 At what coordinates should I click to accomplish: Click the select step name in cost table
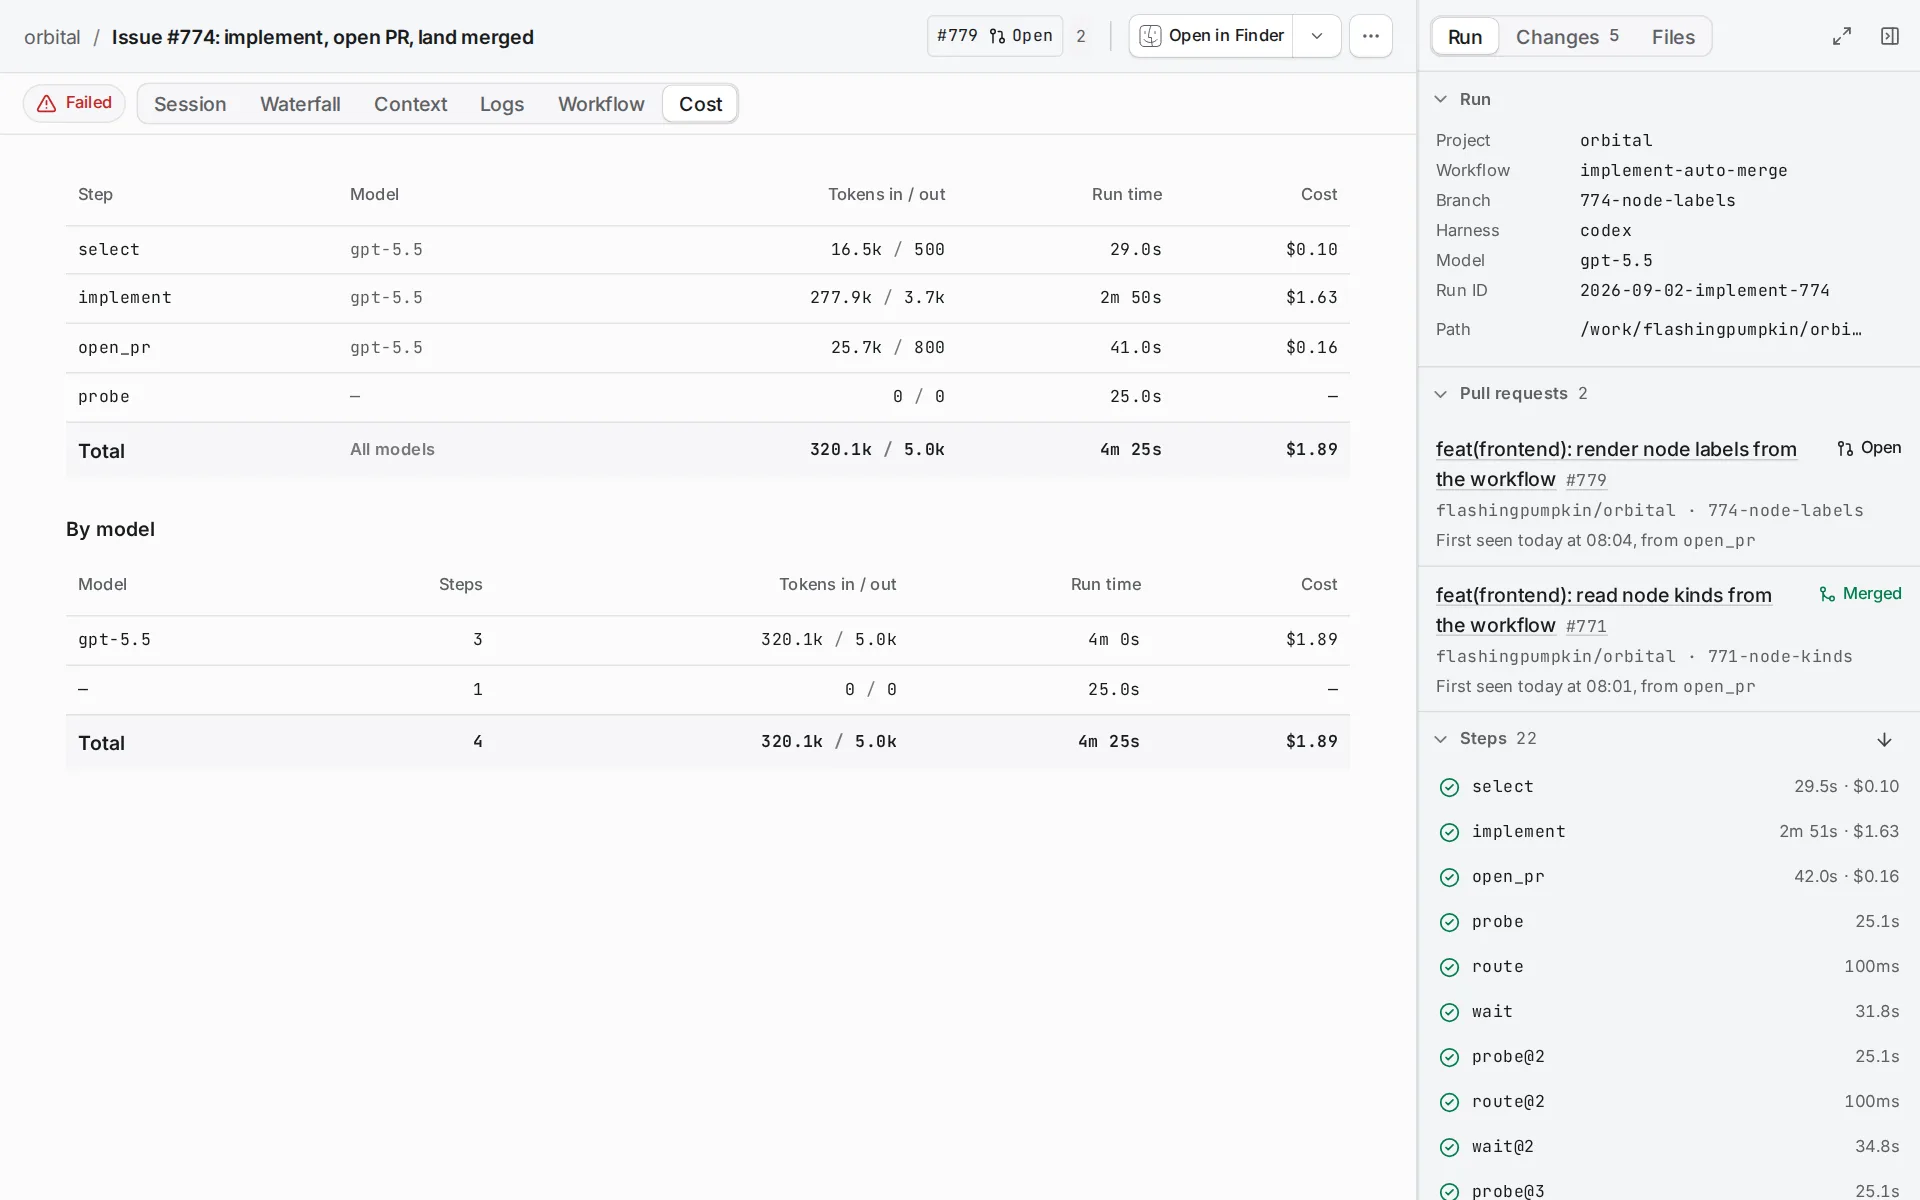(x=109, y=250)
